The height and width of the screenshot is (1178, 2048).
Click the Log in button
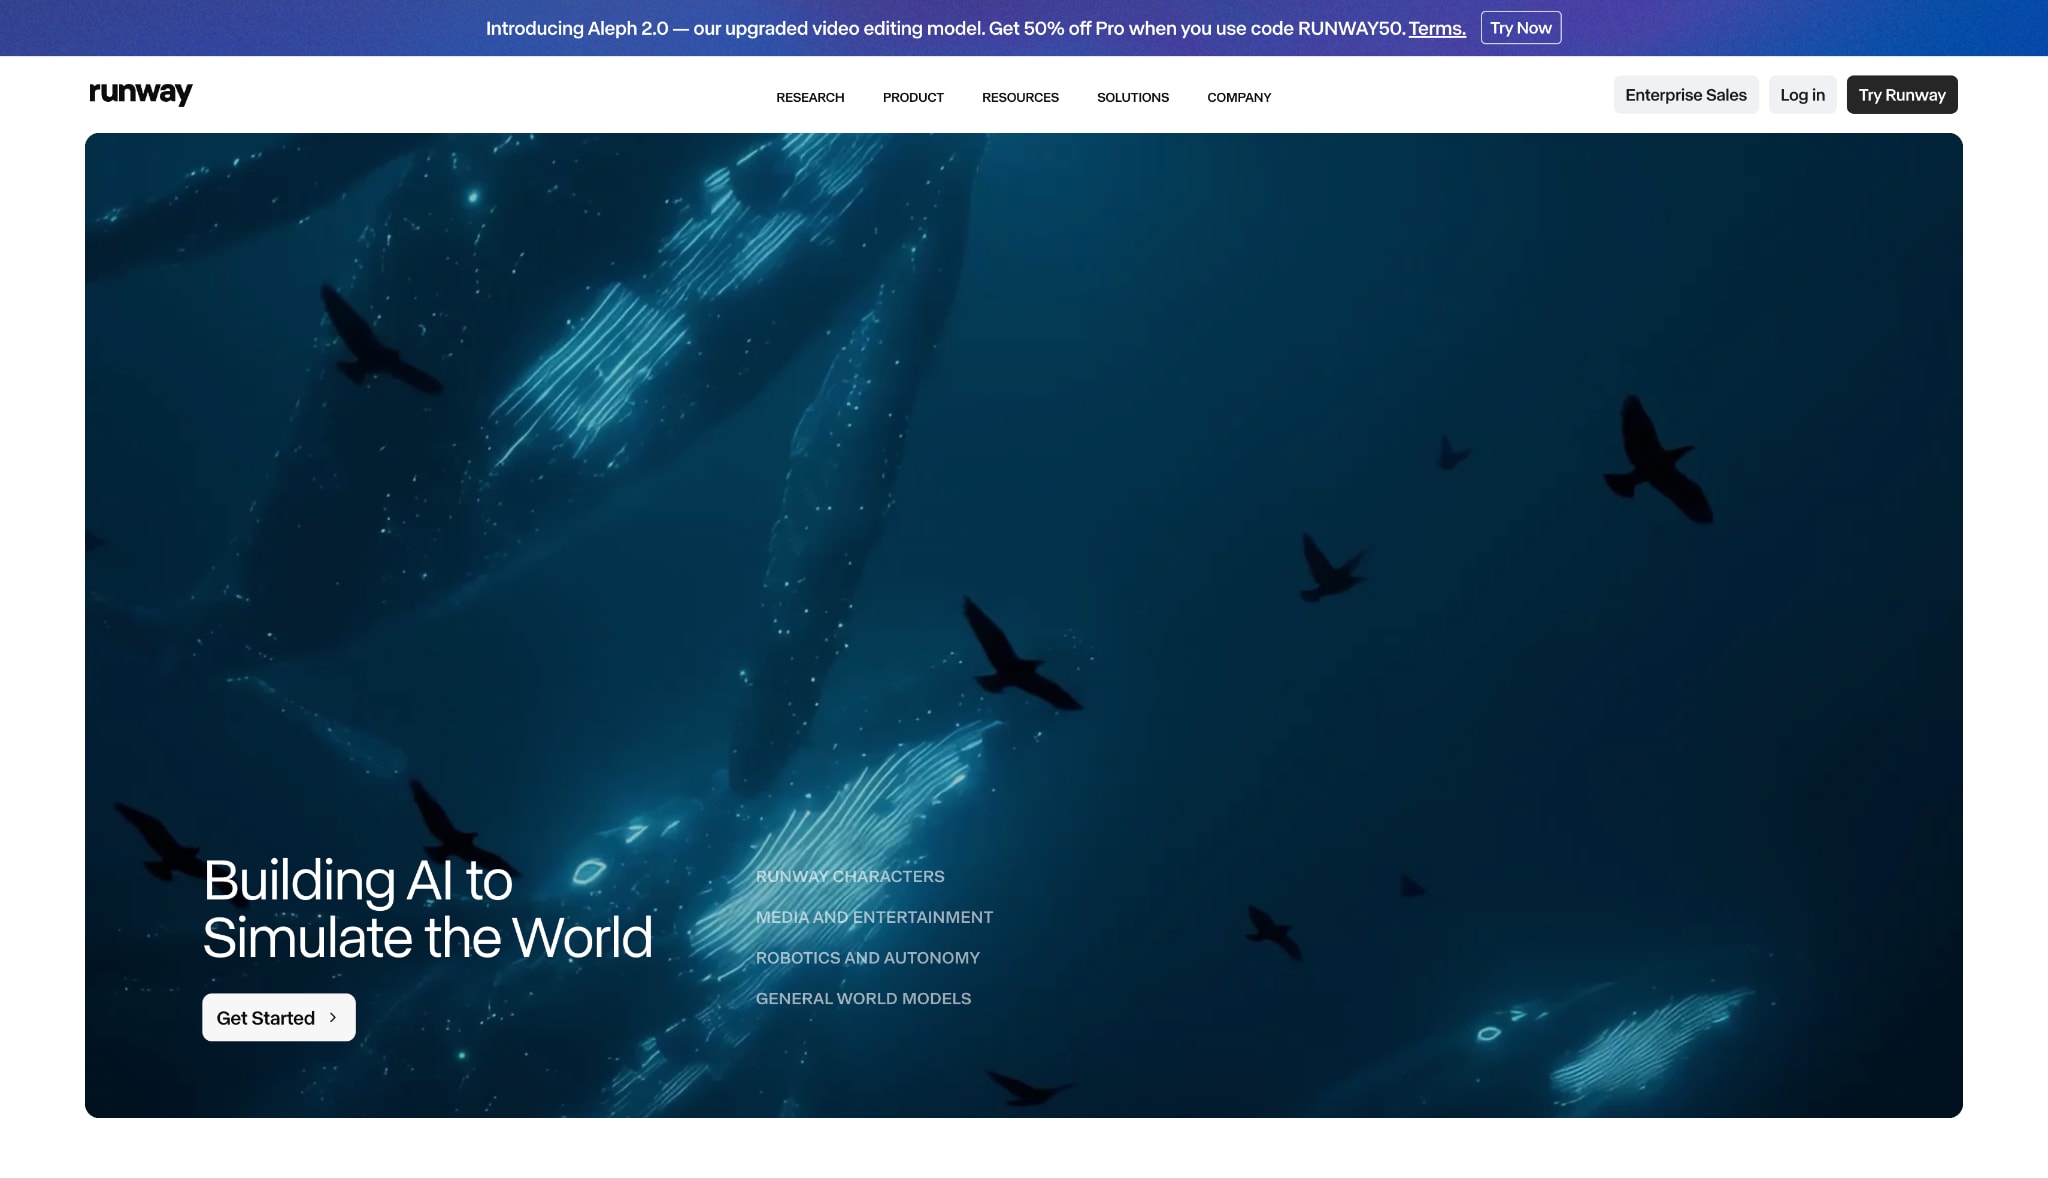[x=1802, y=95]
